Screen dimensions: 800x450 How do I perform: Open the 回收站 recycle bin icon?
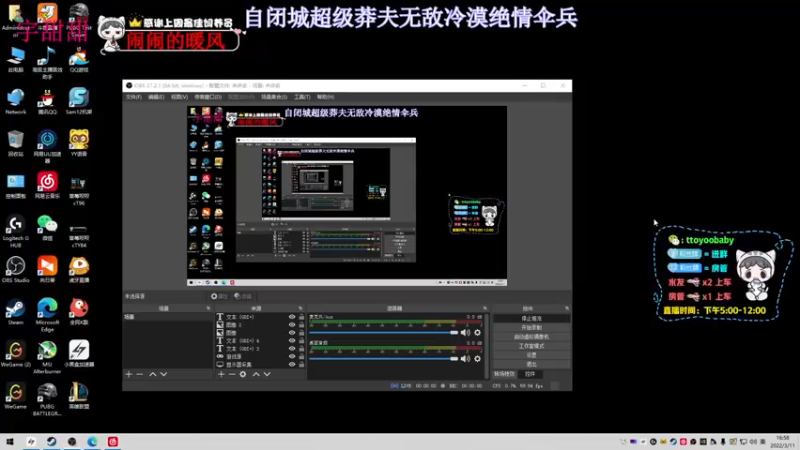pyautogui.click(x=15, y=143)
